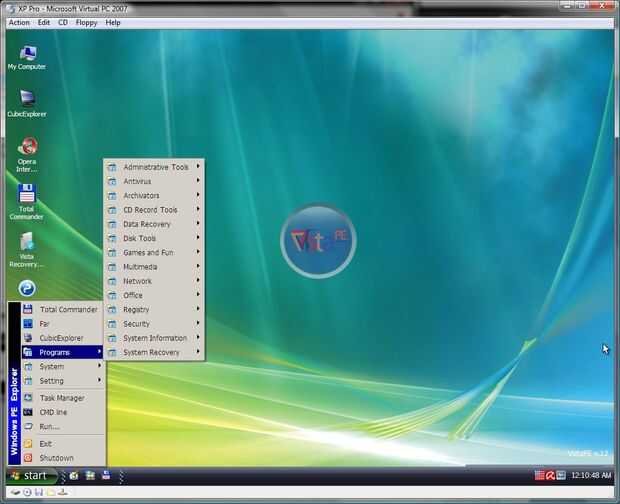Launch Far from start menu
The width and height of the screenshot is (620, 504).
(63, 324)
